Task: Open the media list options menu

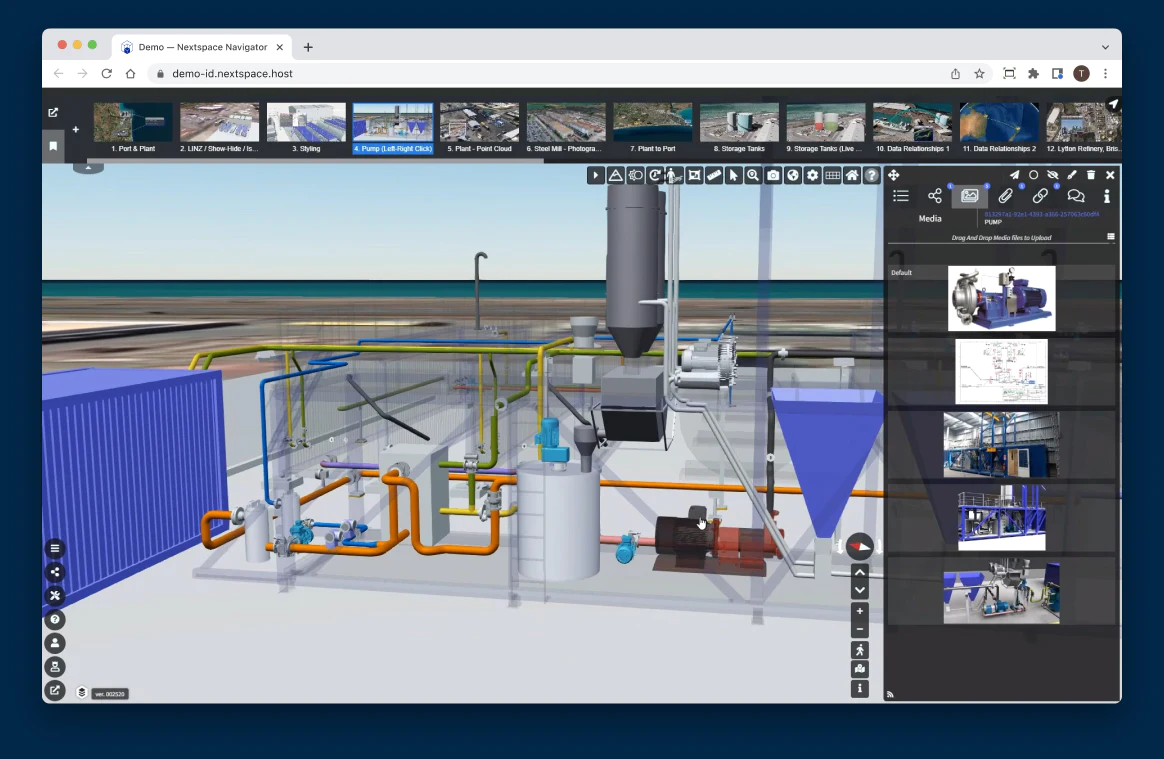Action: (x=1110, y=237)
